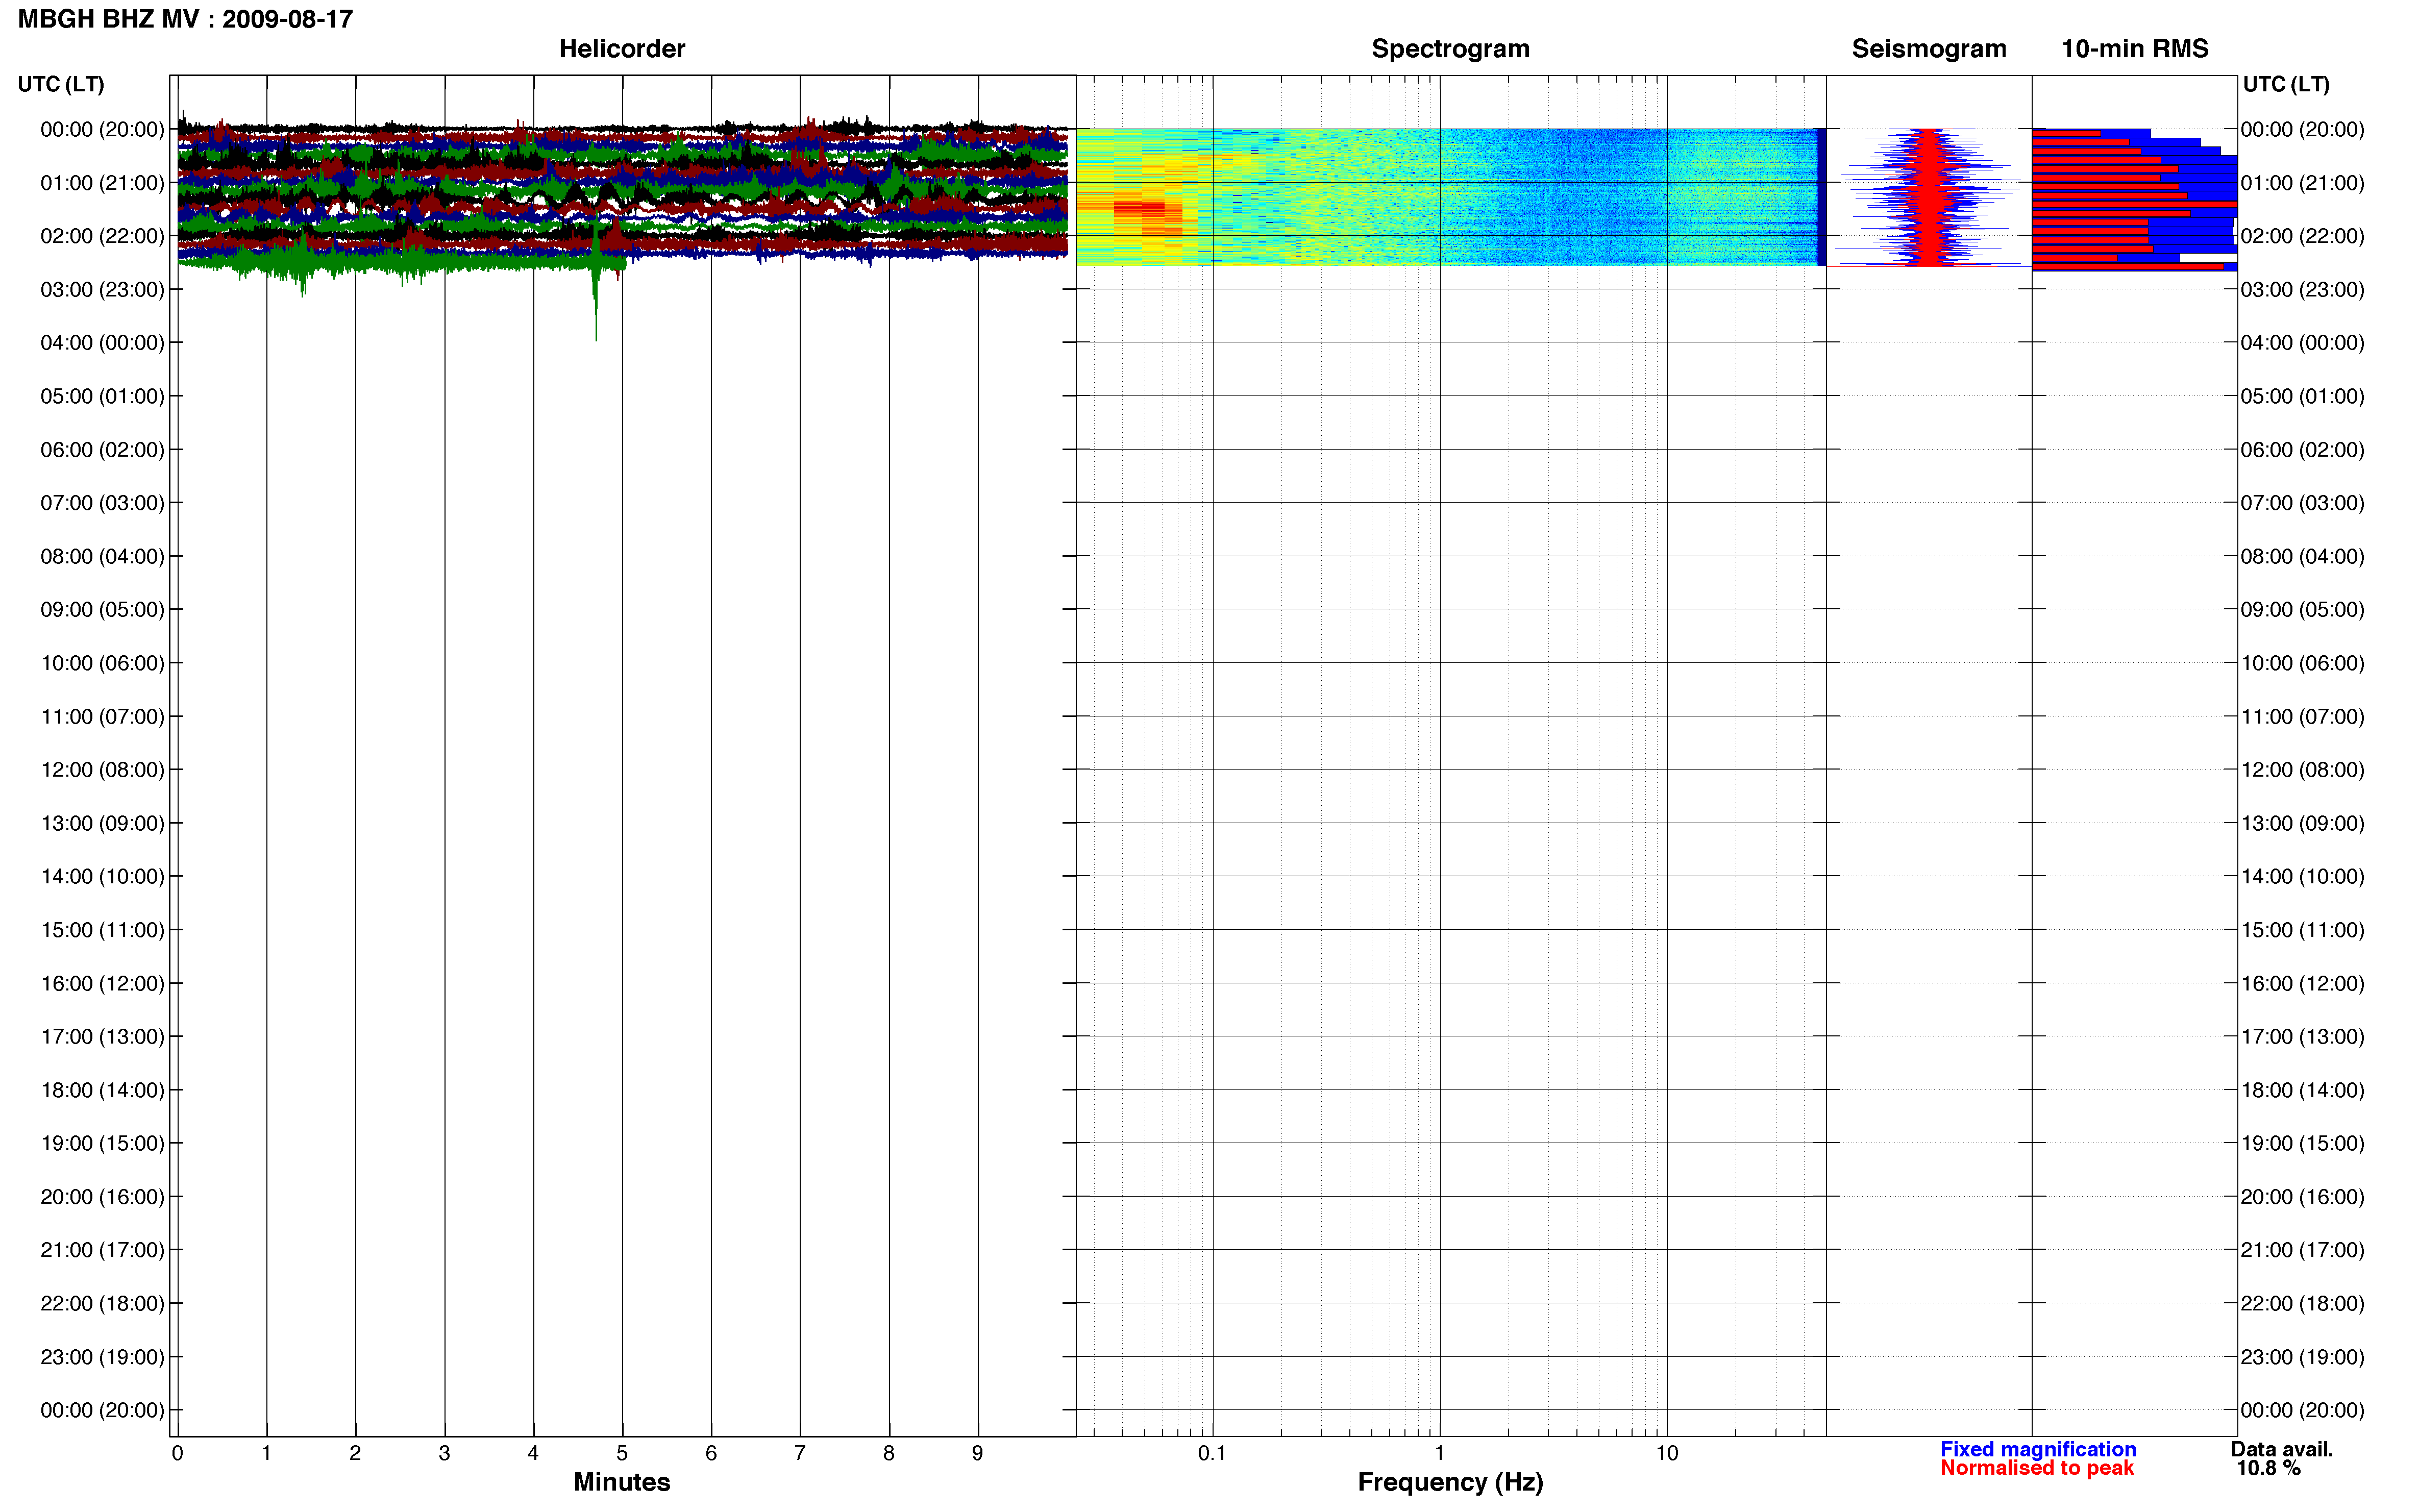This screenshot has height=1512, width=2419.
Task: Click 07:00 (03:00) on the RMS time axis
Action: pos(2302,503)
